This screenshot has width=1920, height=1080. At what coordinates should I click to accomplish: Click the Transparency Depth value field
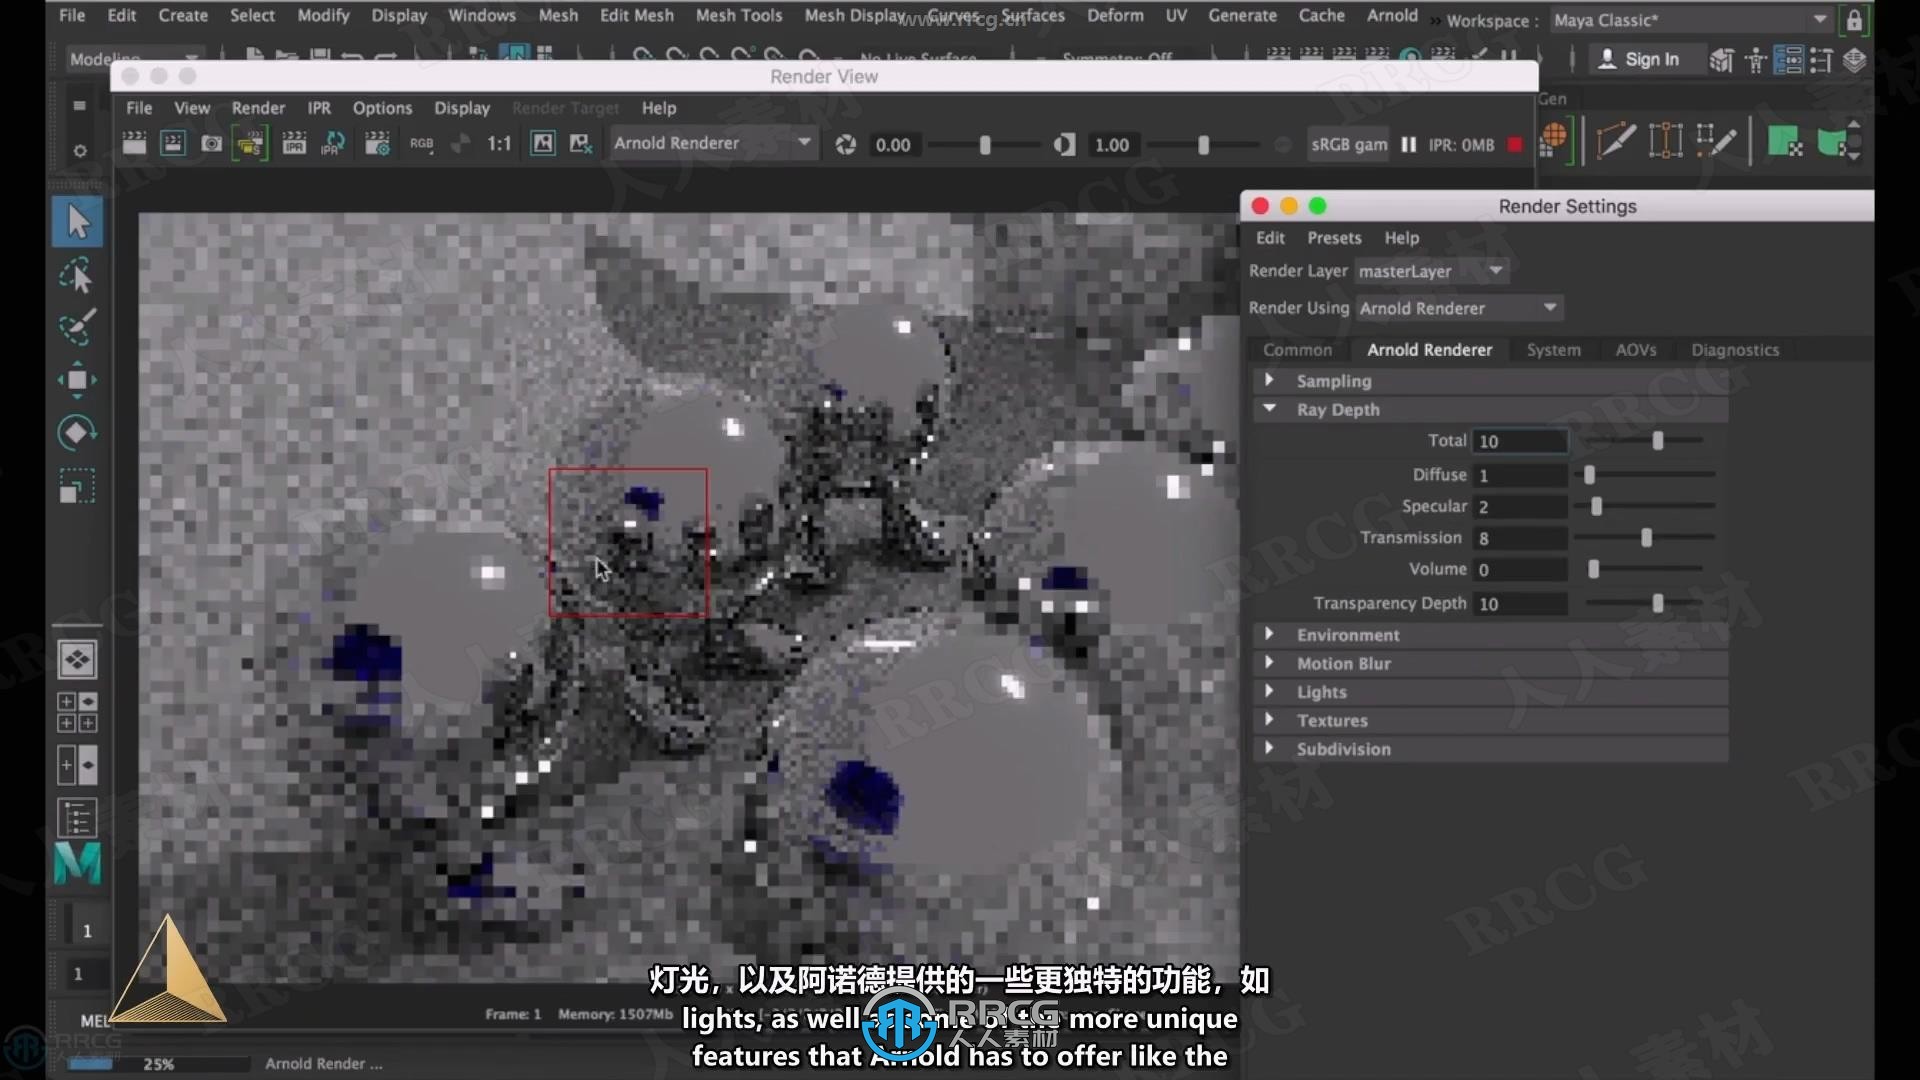click(x=1520, y=604)
